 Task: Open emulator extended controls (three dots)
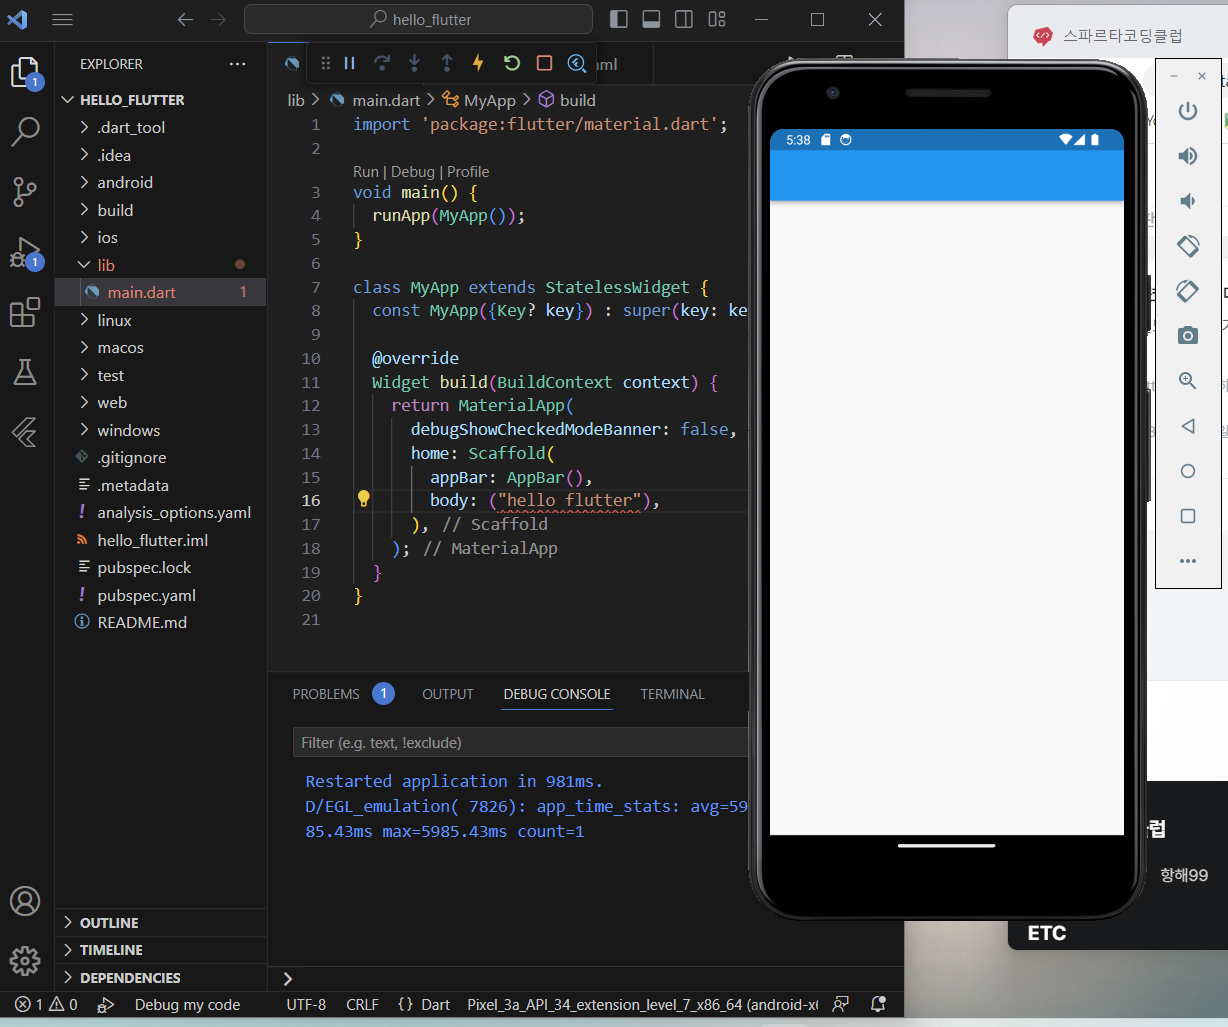(1188, 561)
